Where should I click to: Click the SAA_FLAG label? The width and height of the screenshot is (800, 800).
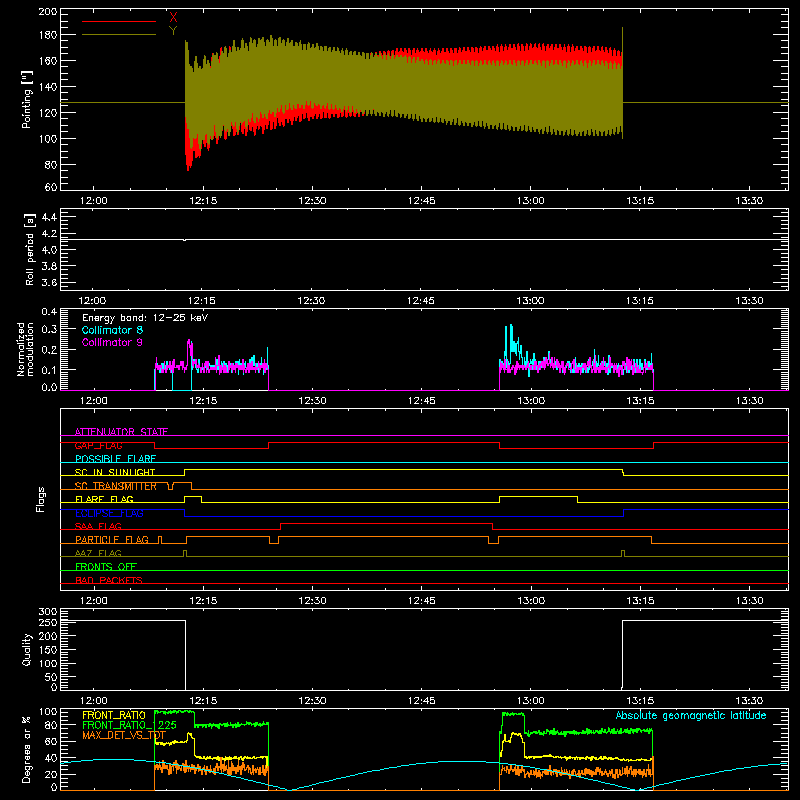coord(98,526)
